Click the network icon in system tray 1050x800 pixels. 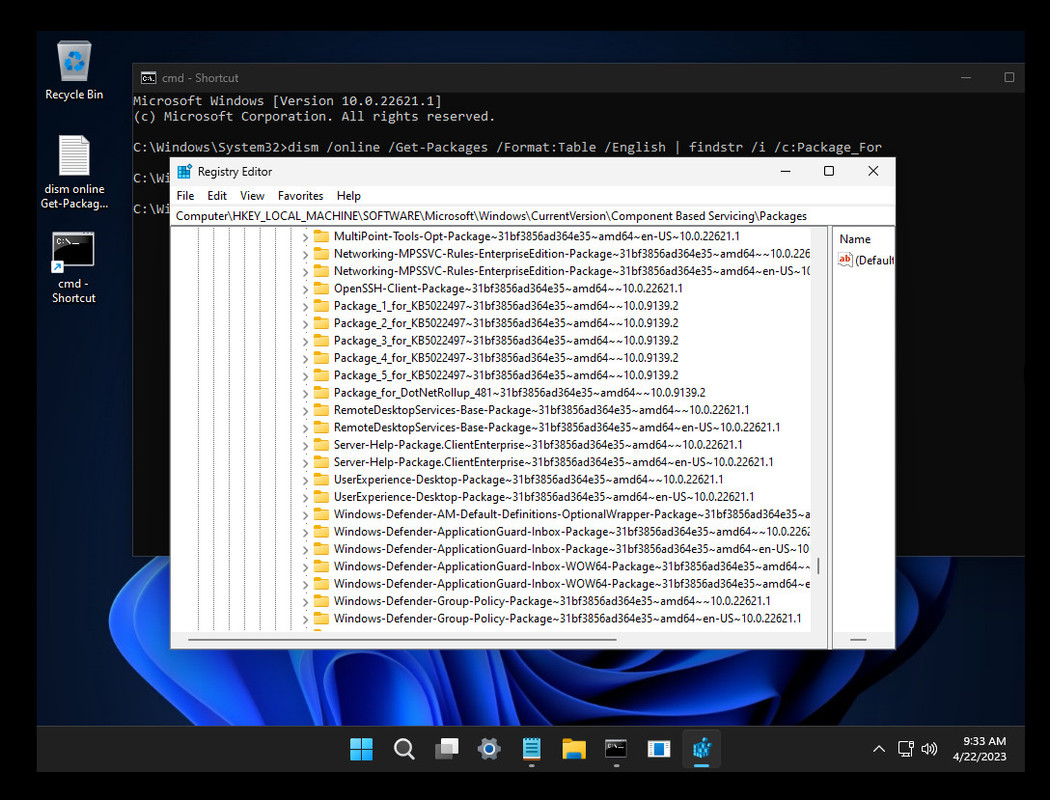pos(905,749)
